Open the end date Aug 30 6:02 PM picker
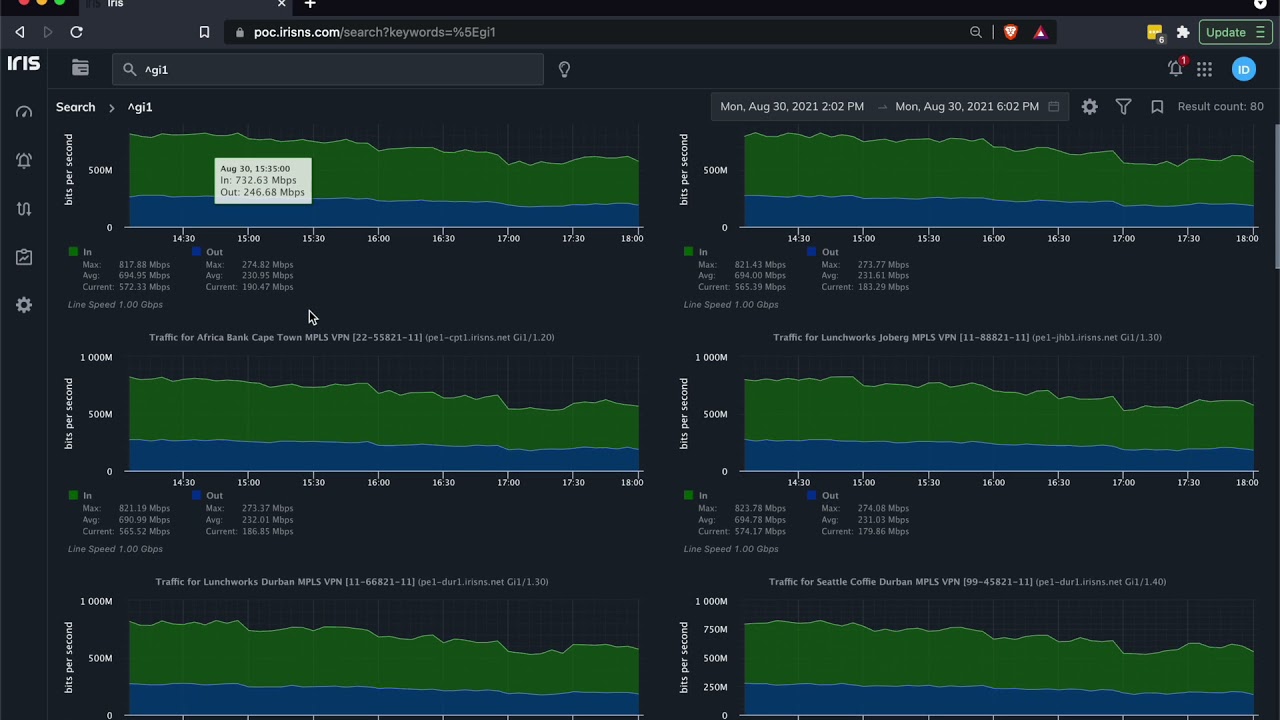This screenshot has height=720, width=1280. click(x=967, y=106)
